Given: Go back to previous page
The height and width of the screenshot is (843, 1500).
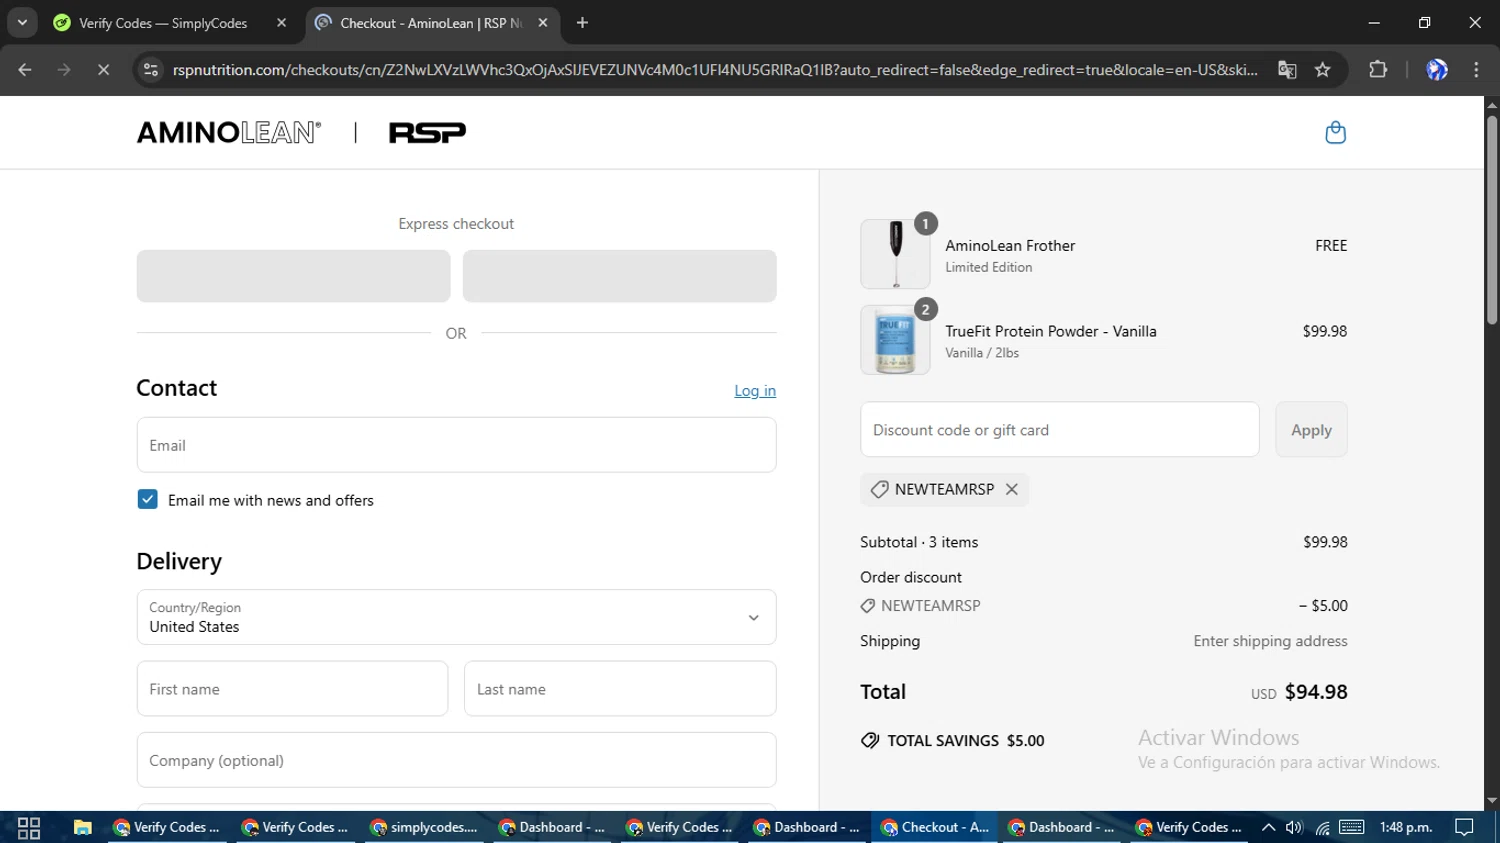Looking at the screenshot, I should click(x=25, y=70).
